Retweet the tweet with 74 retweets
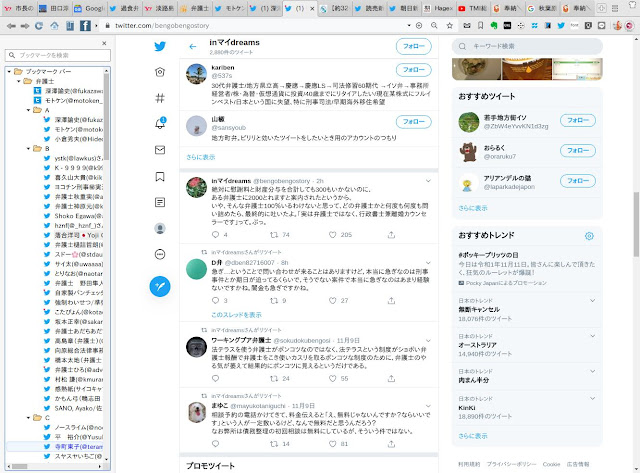This screenshot has height=473, width=640. point(274,235)
